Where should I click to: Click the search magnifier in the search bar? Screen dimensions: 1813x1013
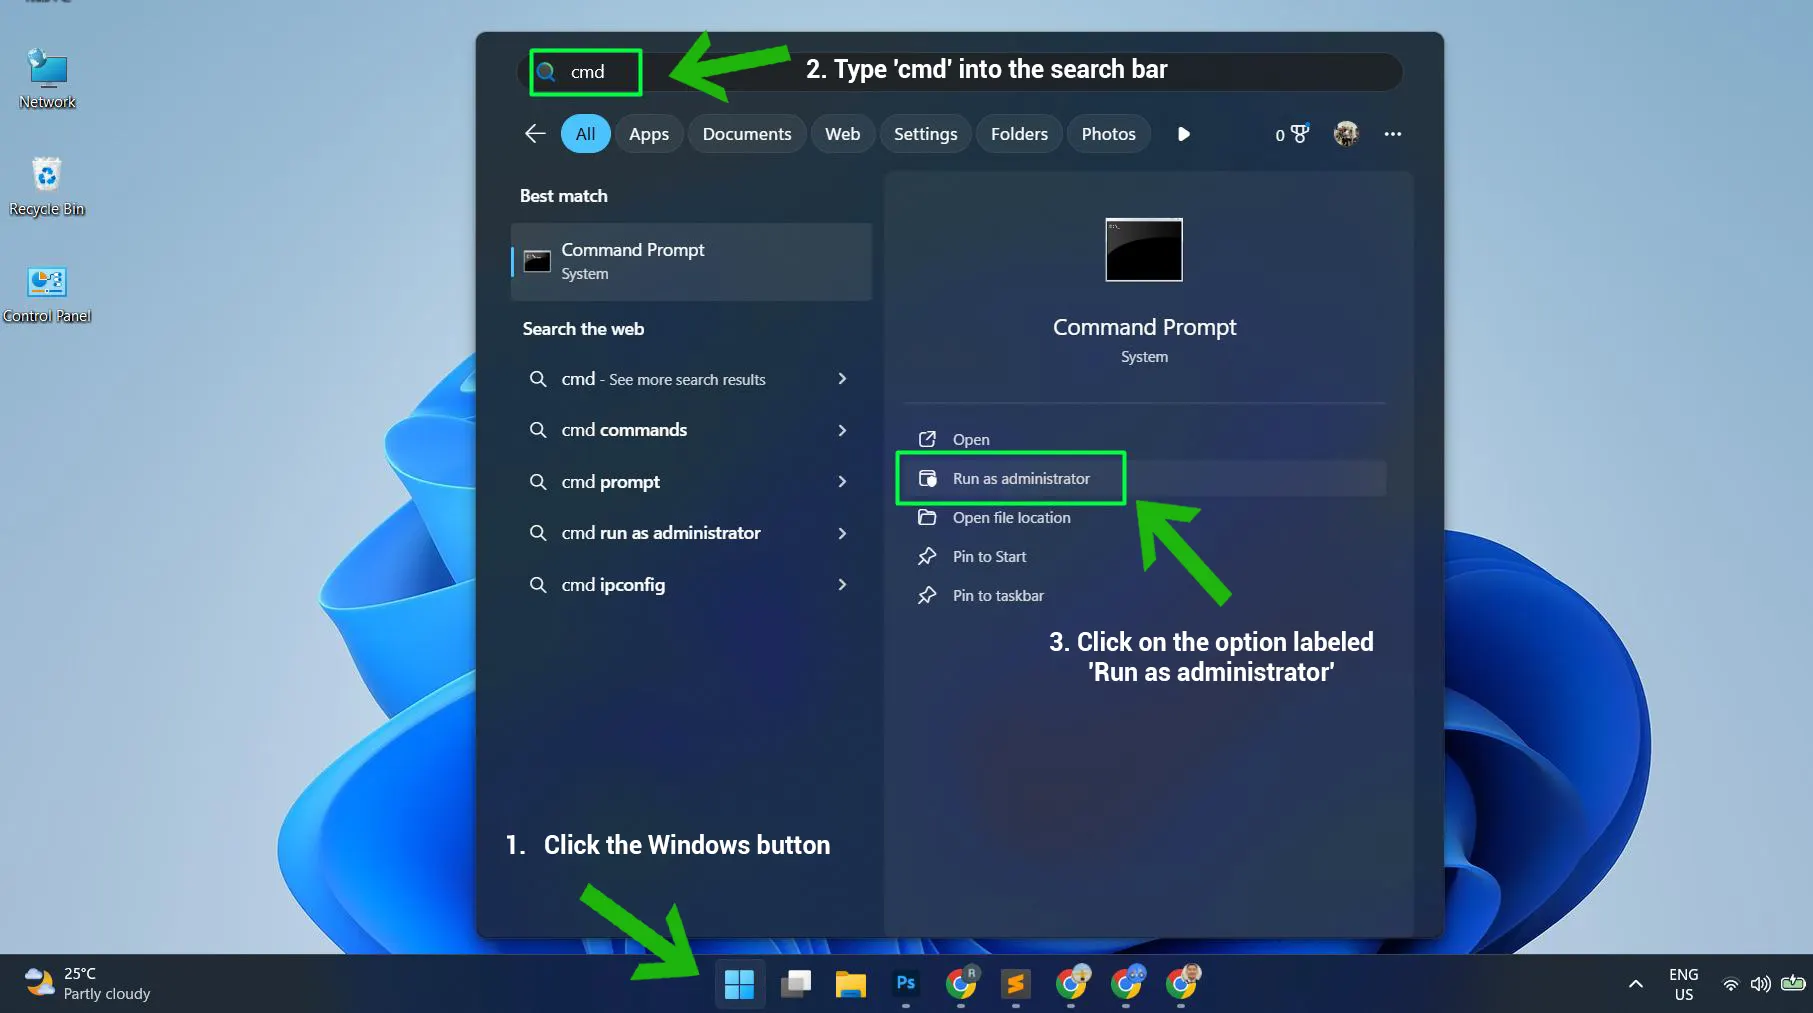pyautogui.click(x=546, y=71)
